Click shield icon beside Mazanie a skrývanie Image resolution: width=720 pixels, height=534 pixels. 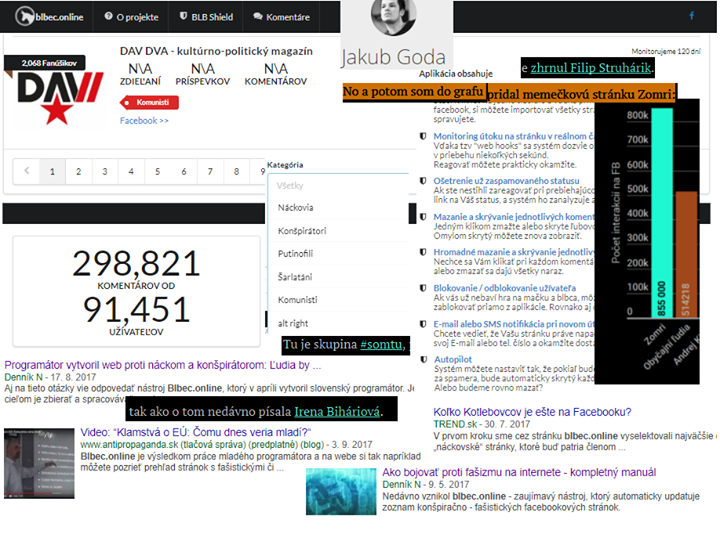423,217
